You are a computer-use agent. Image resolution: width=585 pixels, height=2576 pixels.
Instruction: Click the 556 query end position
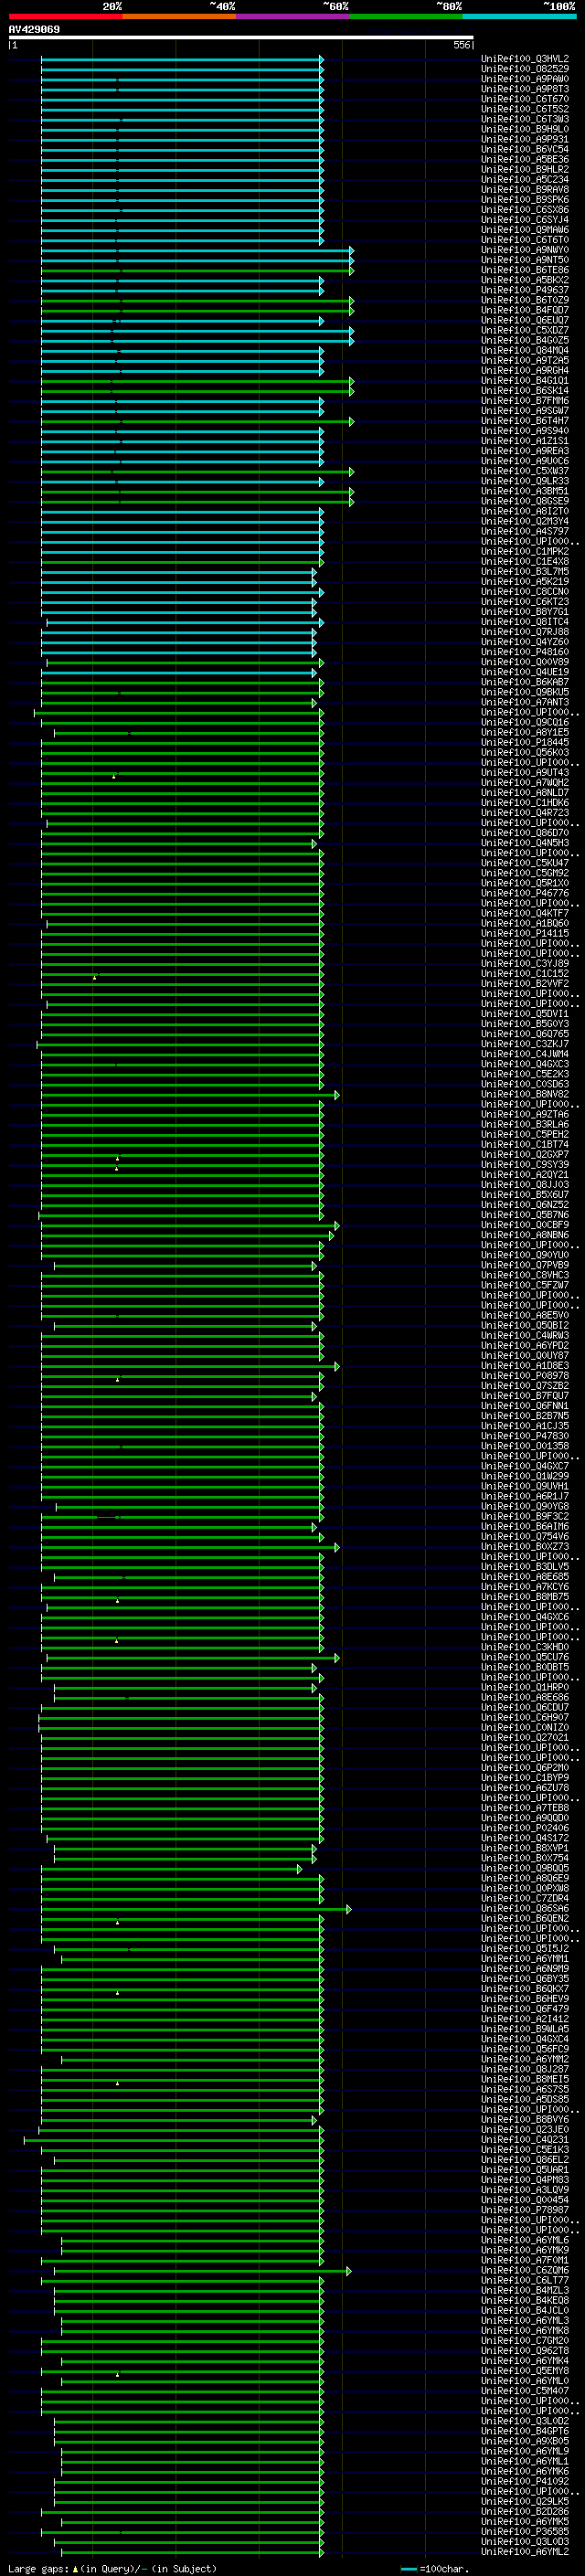pos(462,45)
